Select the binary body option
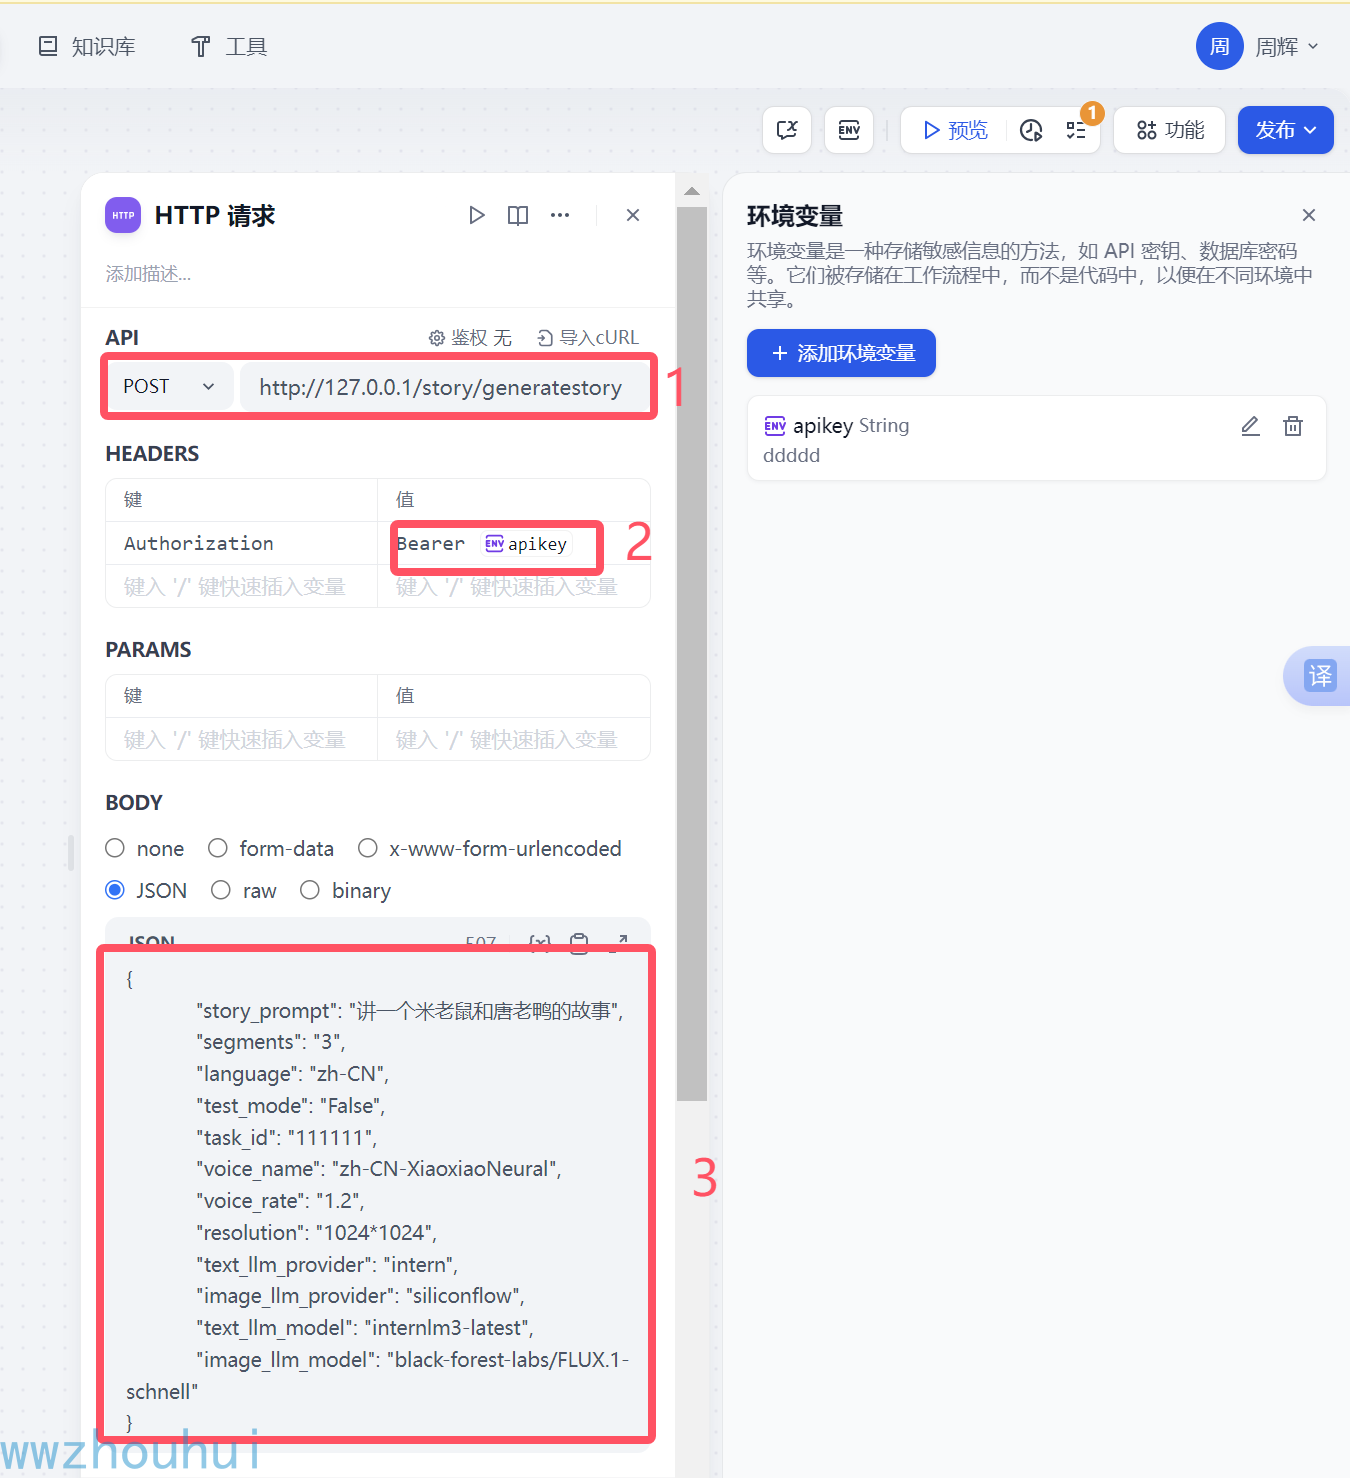This screenshot has width=1350, height=1478. pos(310,890)
